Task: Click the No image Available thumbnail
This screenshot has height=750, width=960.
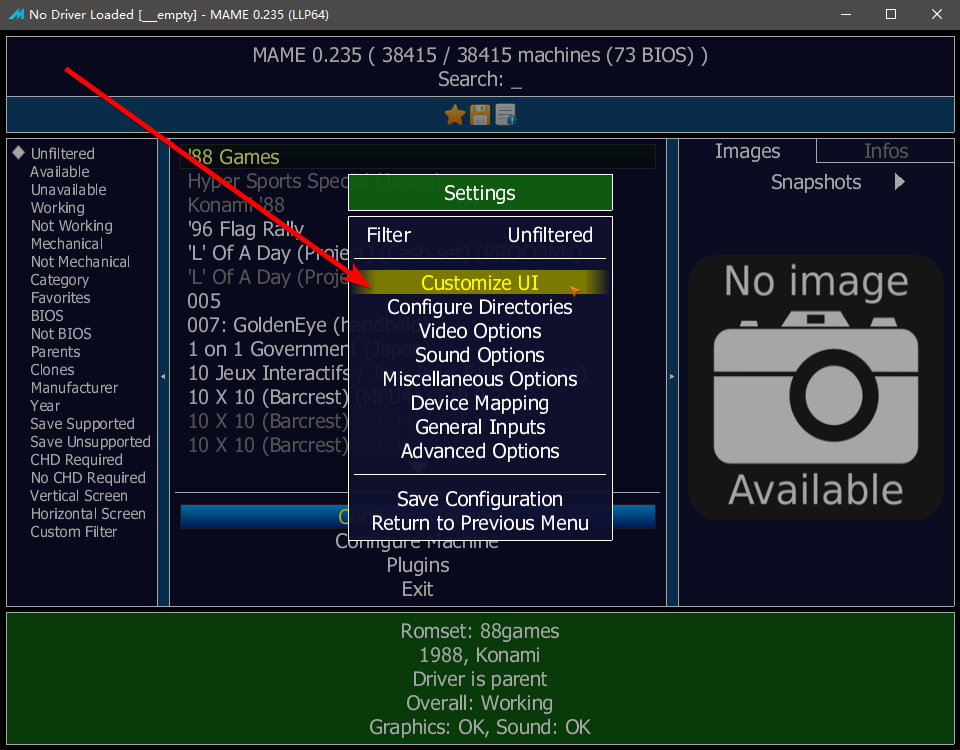Action: pos(816,388)
